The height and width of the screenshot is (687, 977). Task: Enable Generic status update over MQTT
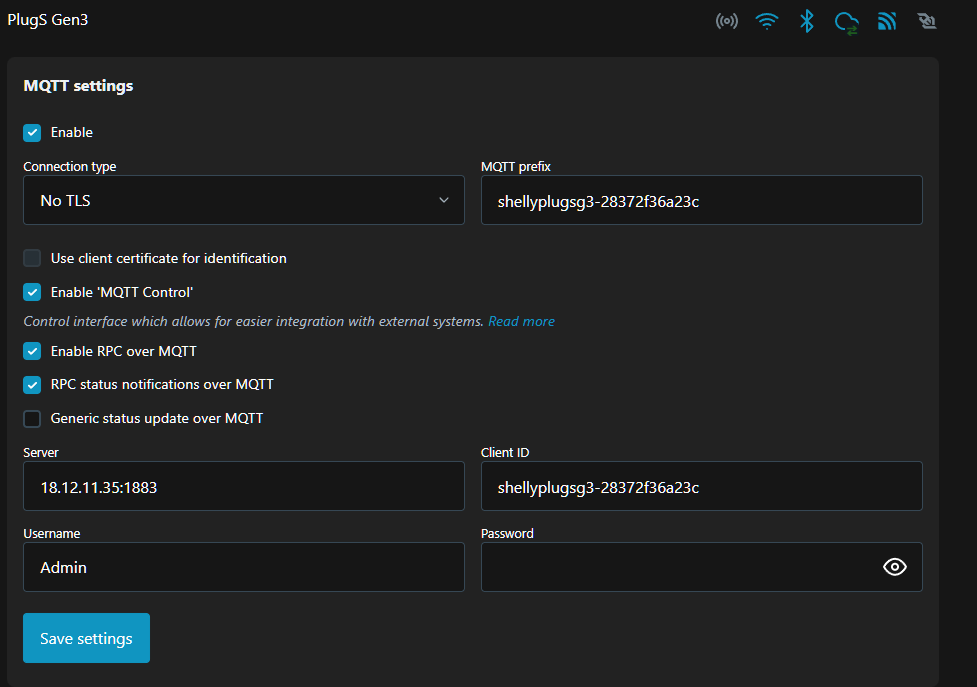point(32,419)
